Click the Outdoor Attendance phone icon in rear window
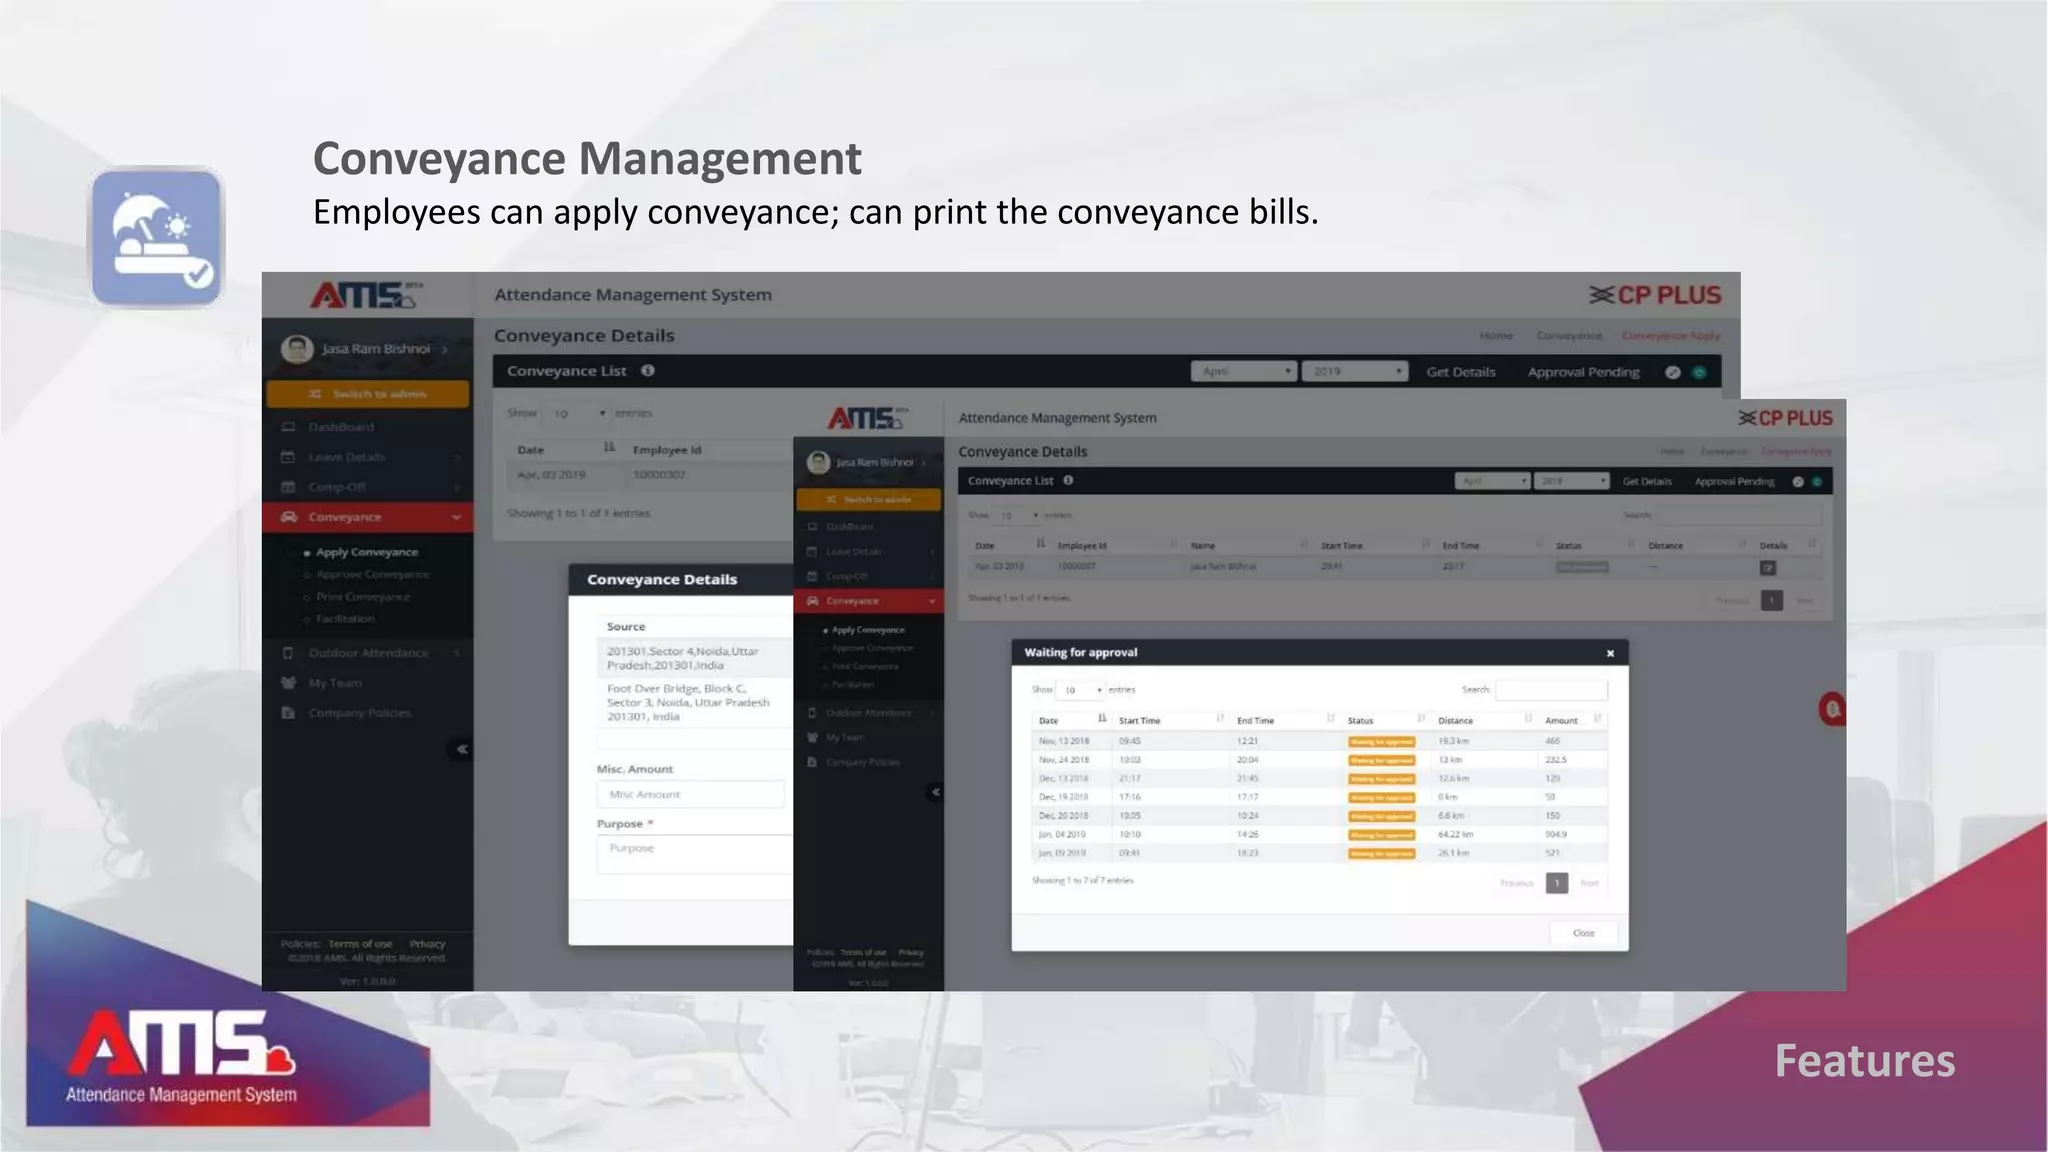 (288, 653)
